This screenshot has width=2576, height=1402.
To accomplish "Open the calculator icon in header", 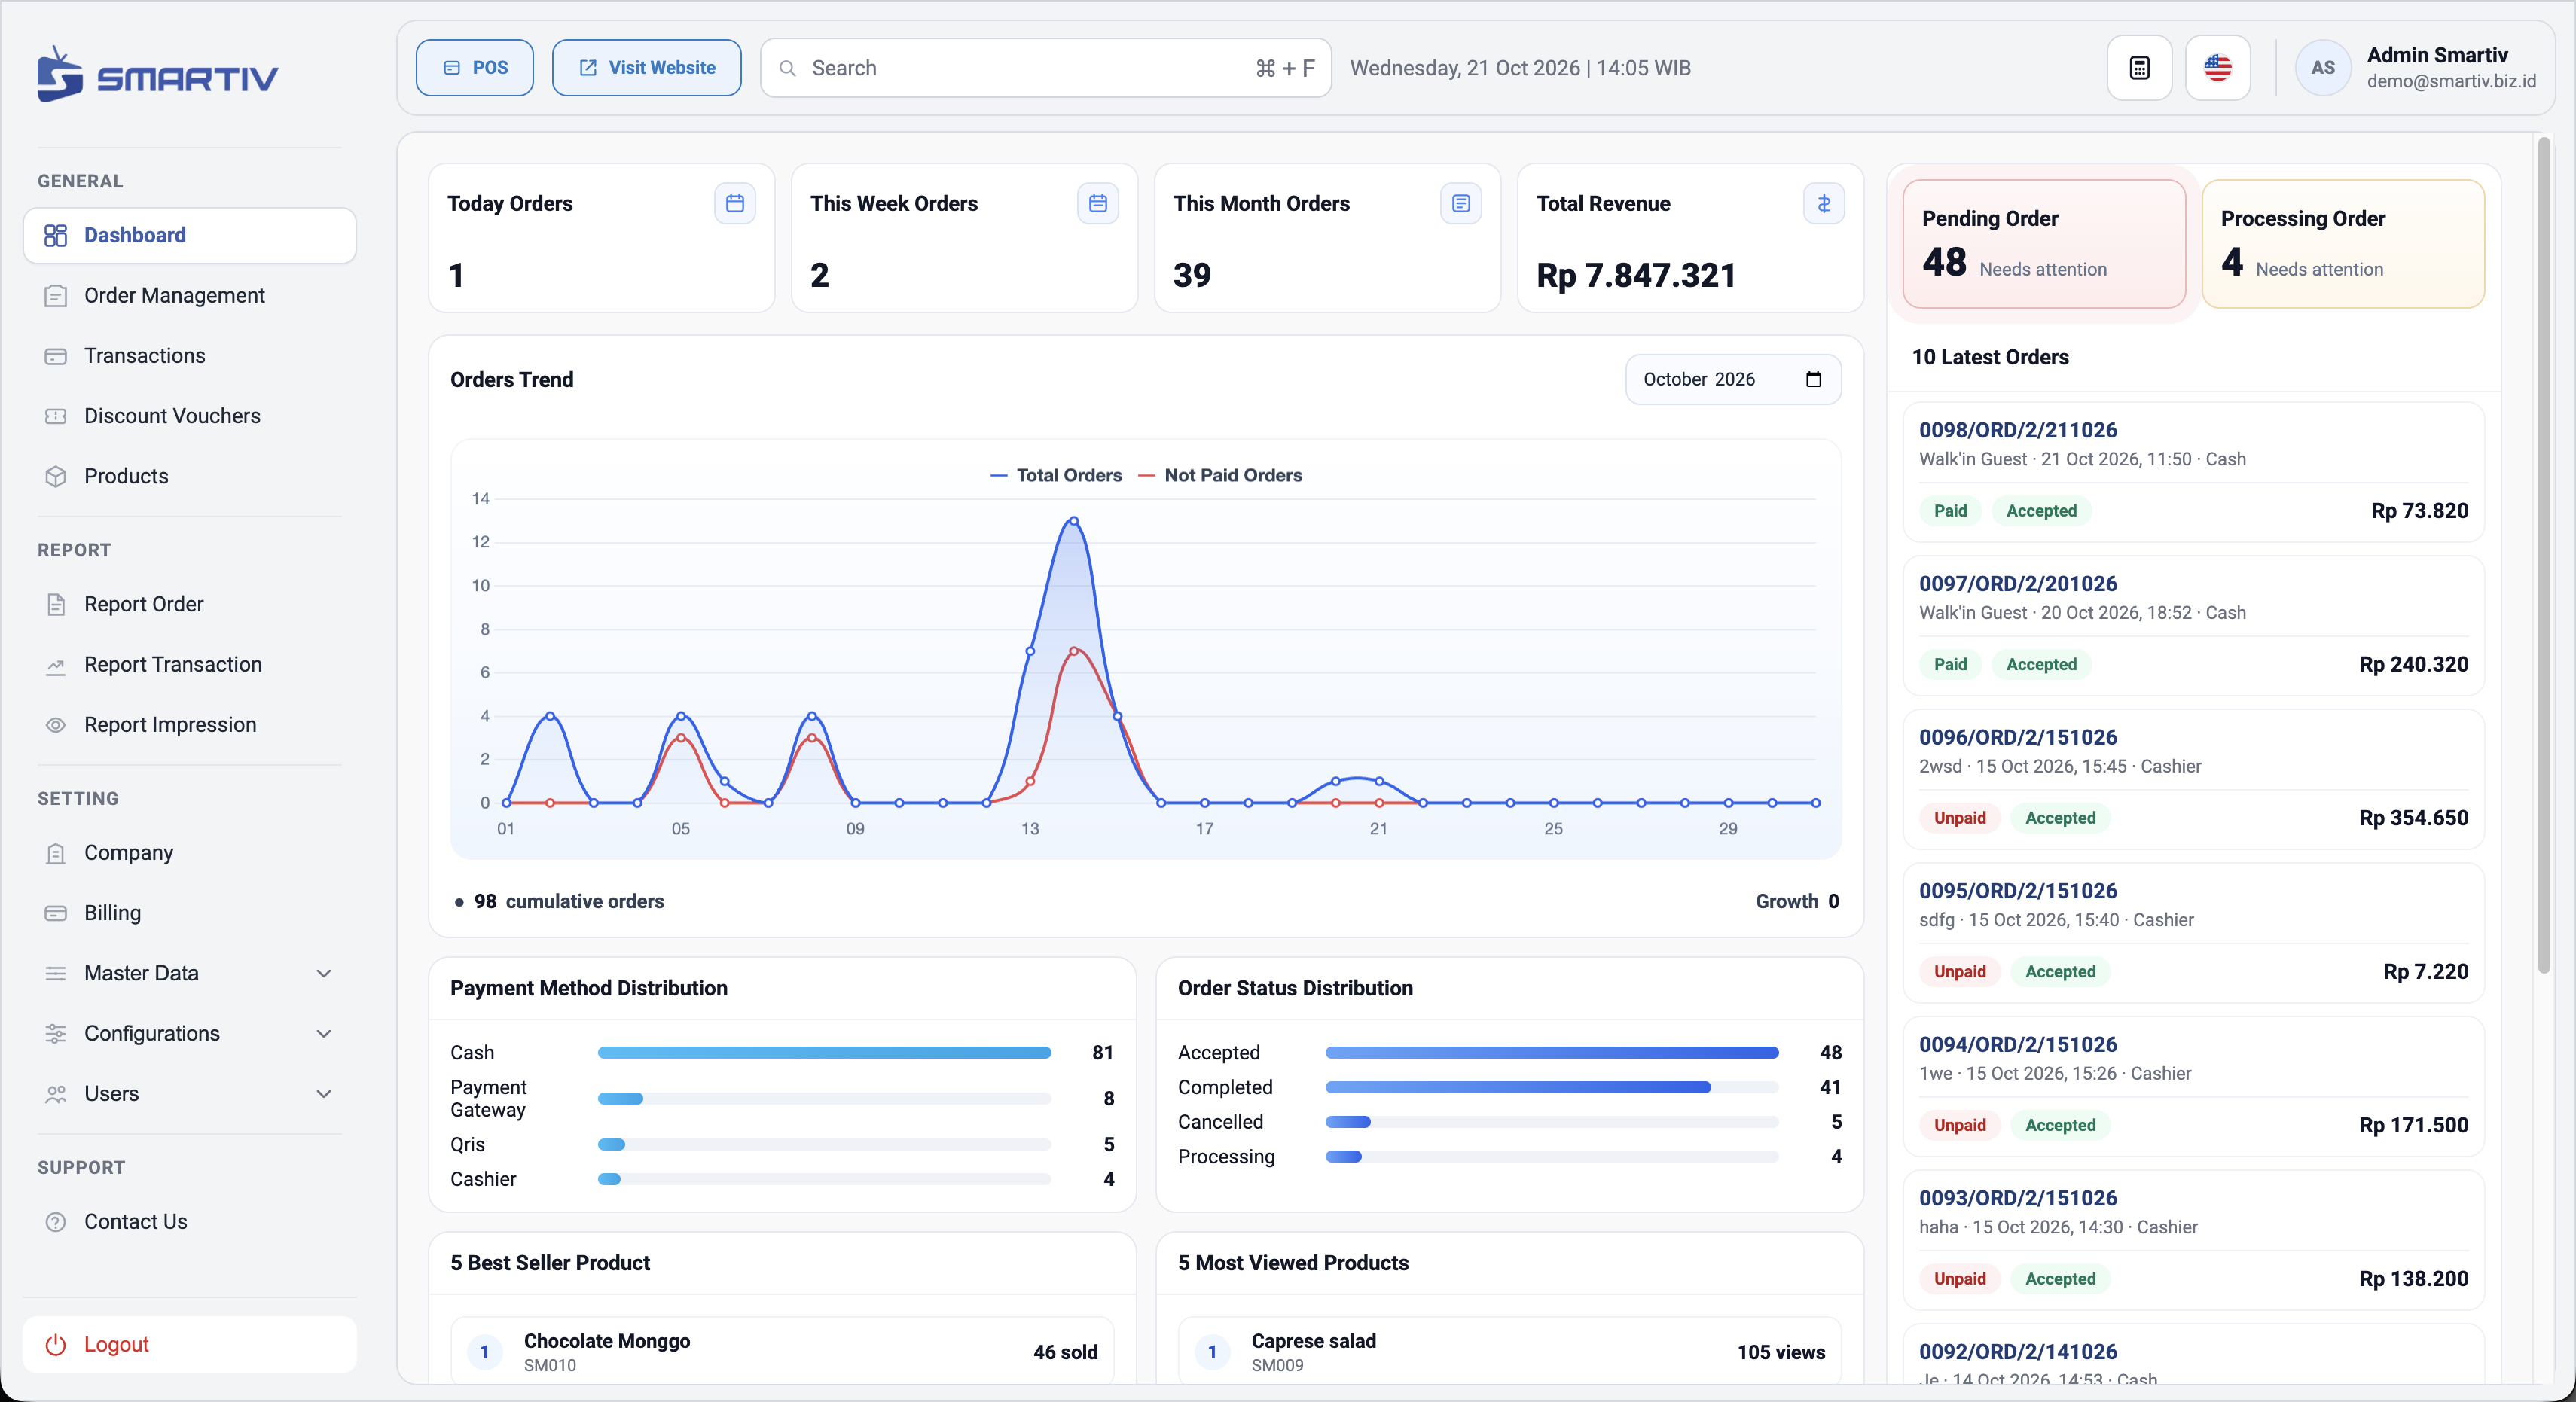I will pos(2139,68).
